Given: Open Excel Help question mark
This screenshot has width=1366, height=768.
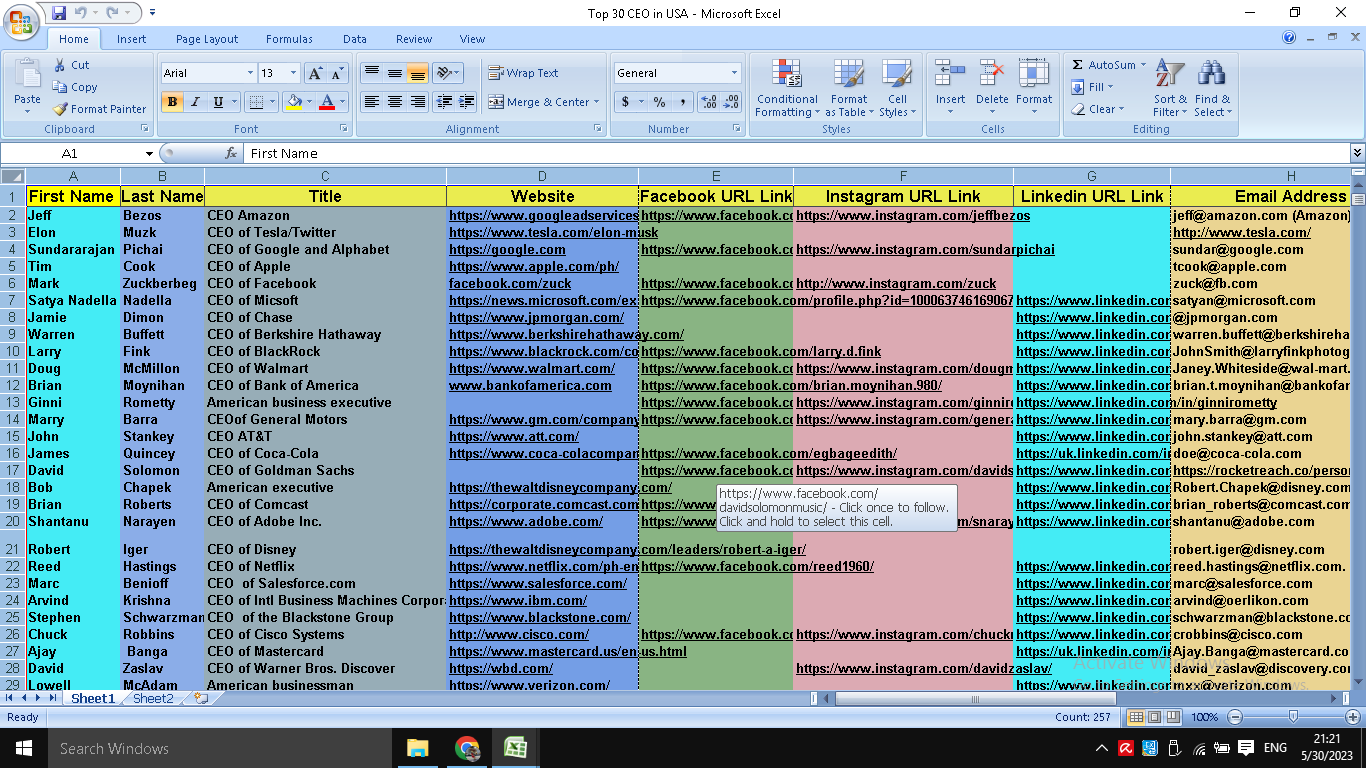Looking at the screenshot, I should tap(1289, 38).
